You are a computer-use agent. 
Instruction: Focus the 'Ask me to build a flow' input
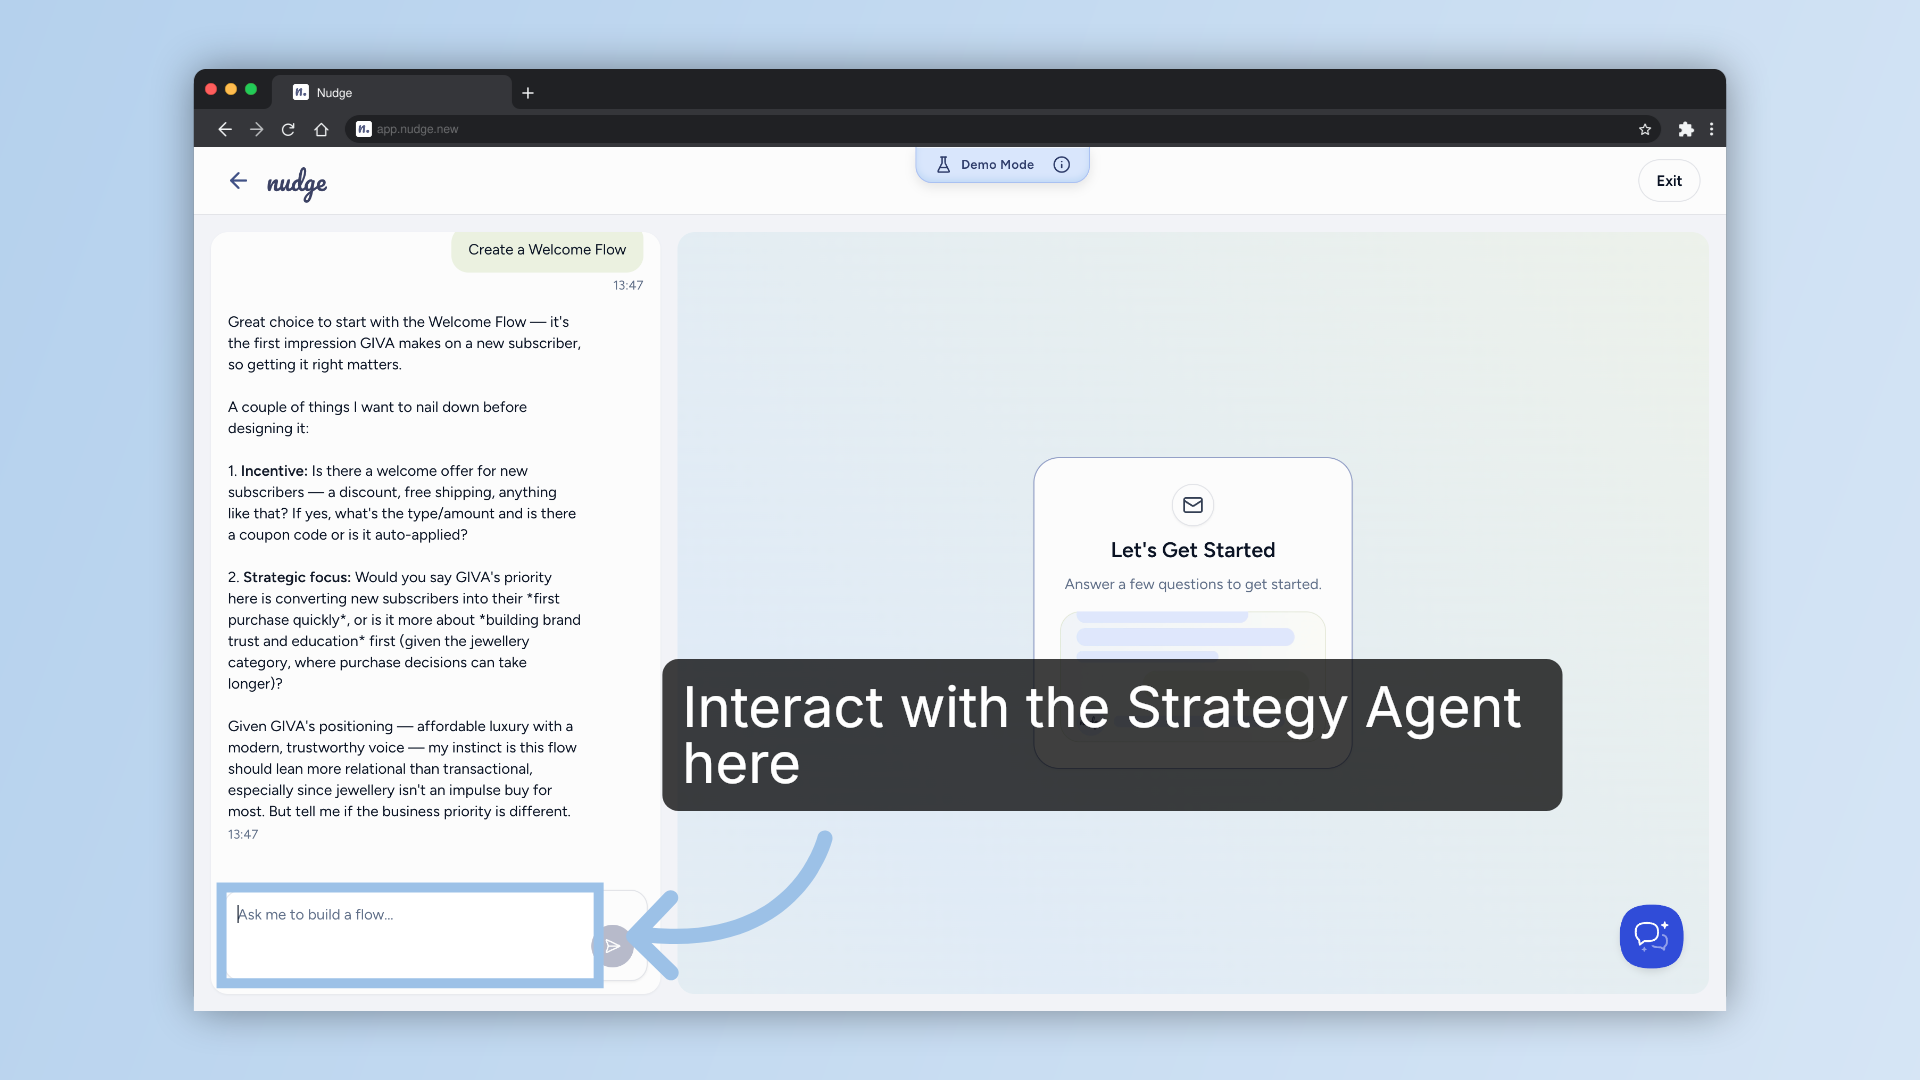(x=410, y=935)
